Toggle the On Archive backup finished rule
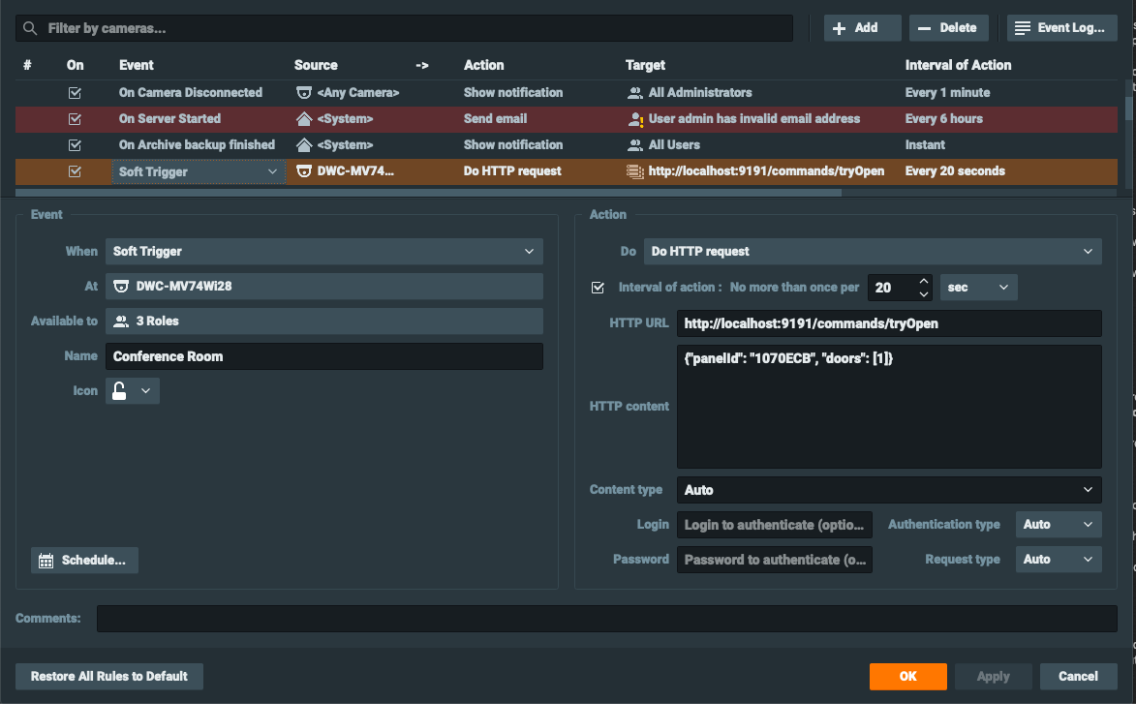The width and height of the screenshot is (1136, 704). click(x=75, y=145)
